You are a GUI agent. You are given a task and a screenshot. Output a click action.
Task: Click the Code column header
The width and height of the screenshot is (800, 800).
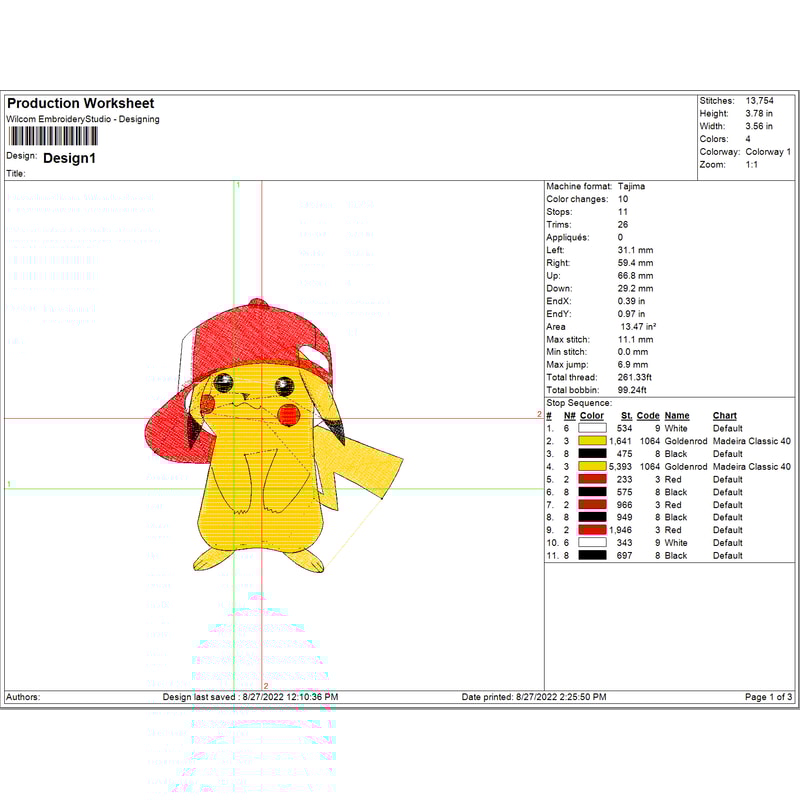click(647, 415)
